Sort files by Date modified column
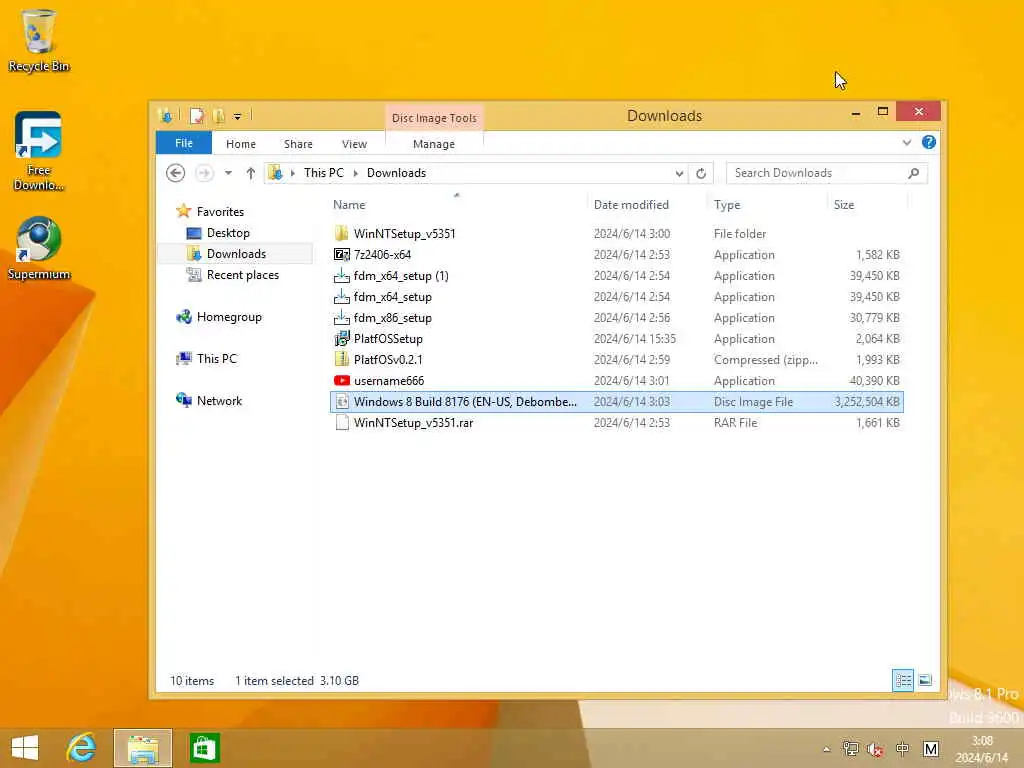Screen dimensions: 1024x768 631,205
